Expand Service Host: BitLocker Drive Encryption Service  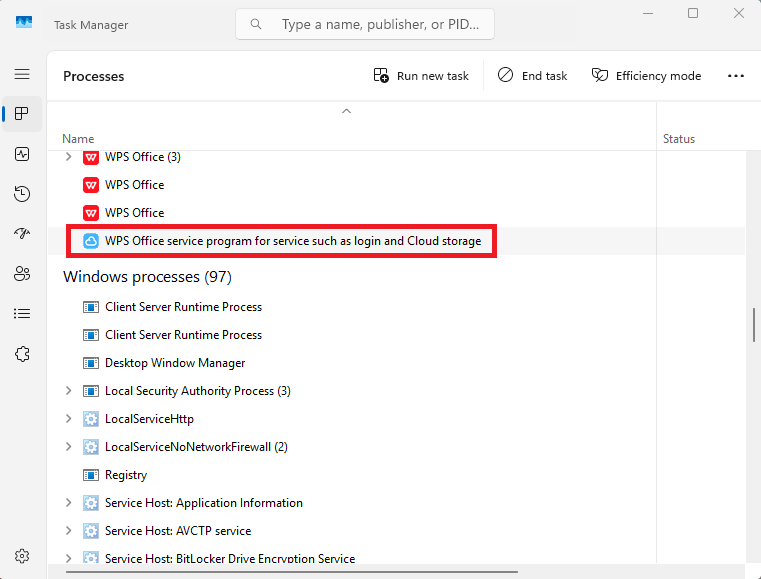coord(68,558)
